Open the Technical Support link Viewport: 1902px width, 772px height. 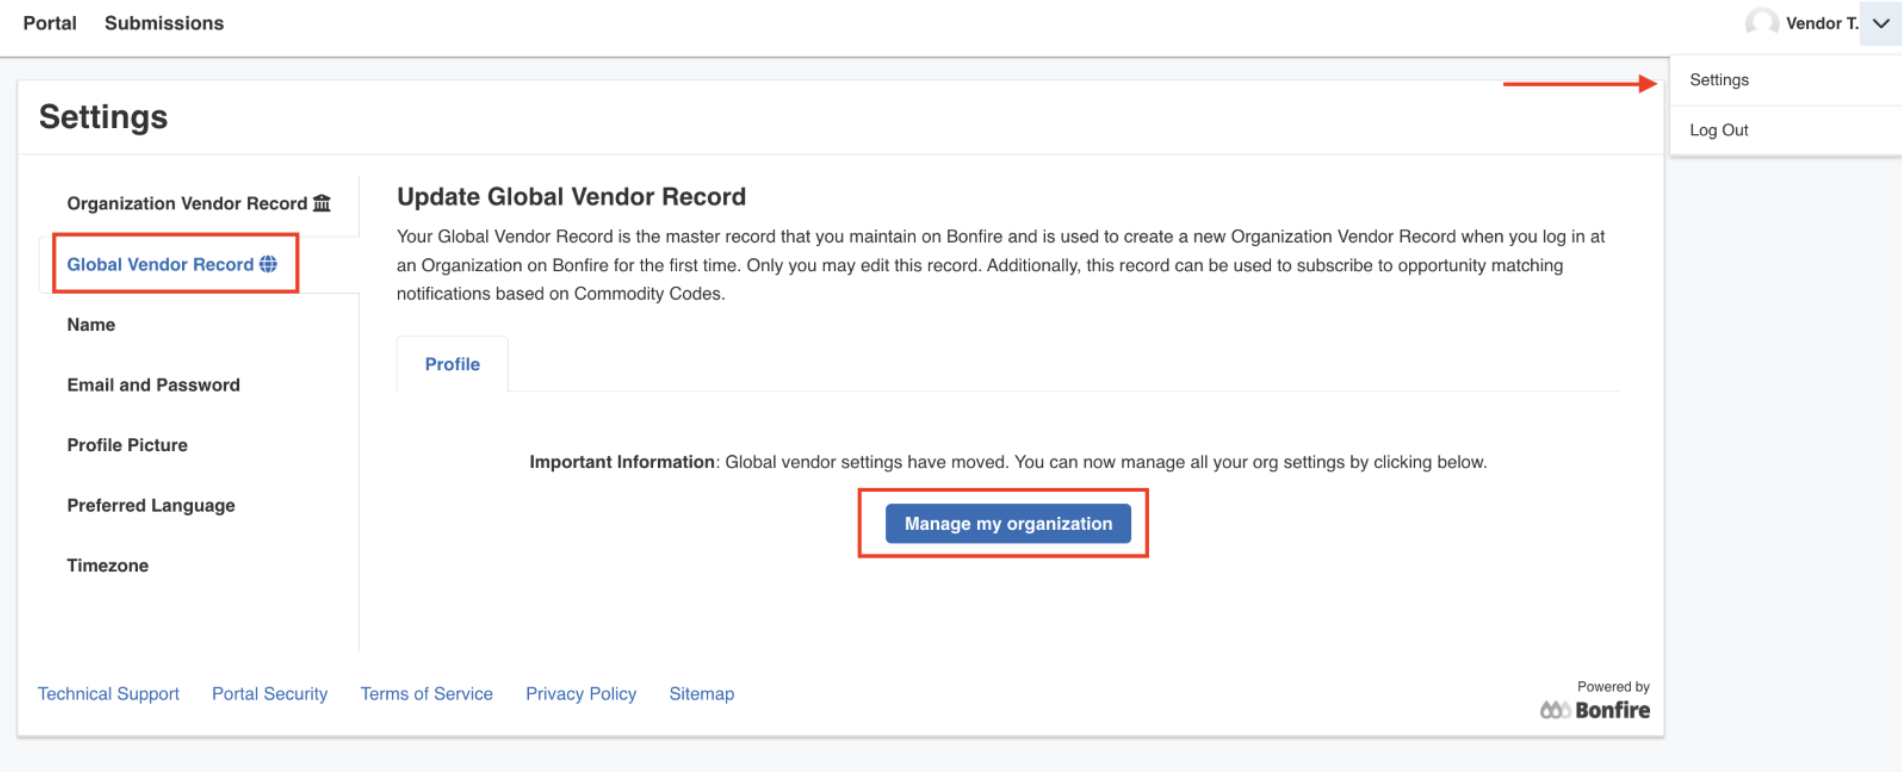[108, 694]
